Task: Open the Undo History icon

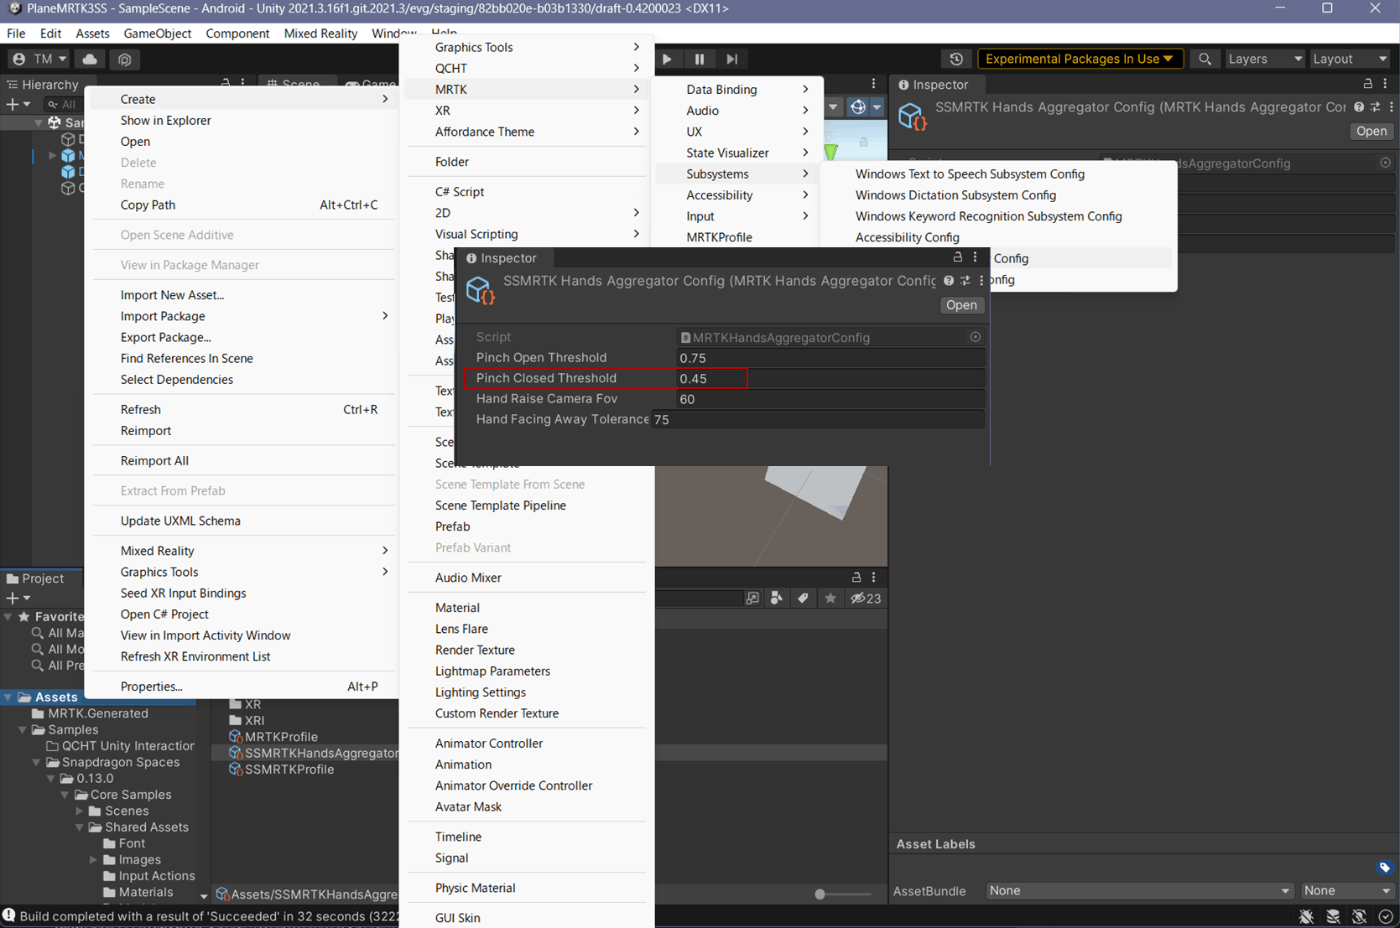Action: click(956, 59)
